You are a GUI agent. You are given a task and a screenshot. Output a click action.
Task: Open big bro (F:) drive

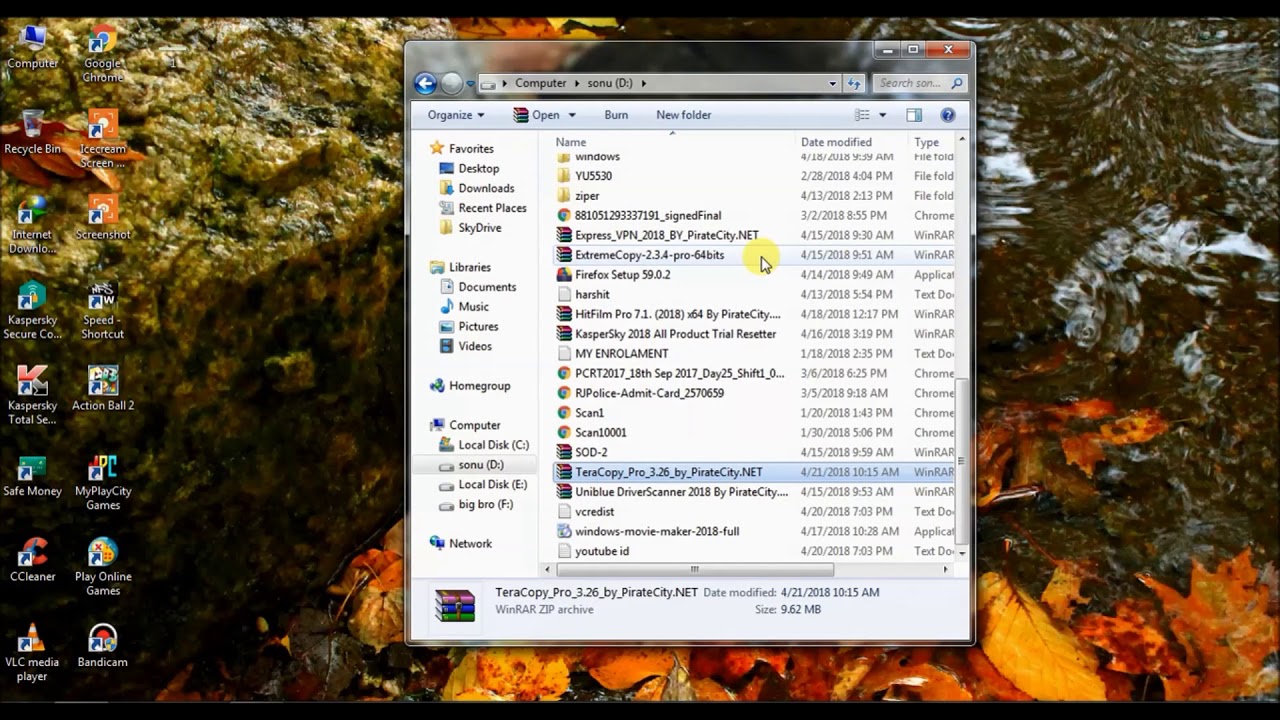pyautogui.click(x=485, y=504)
